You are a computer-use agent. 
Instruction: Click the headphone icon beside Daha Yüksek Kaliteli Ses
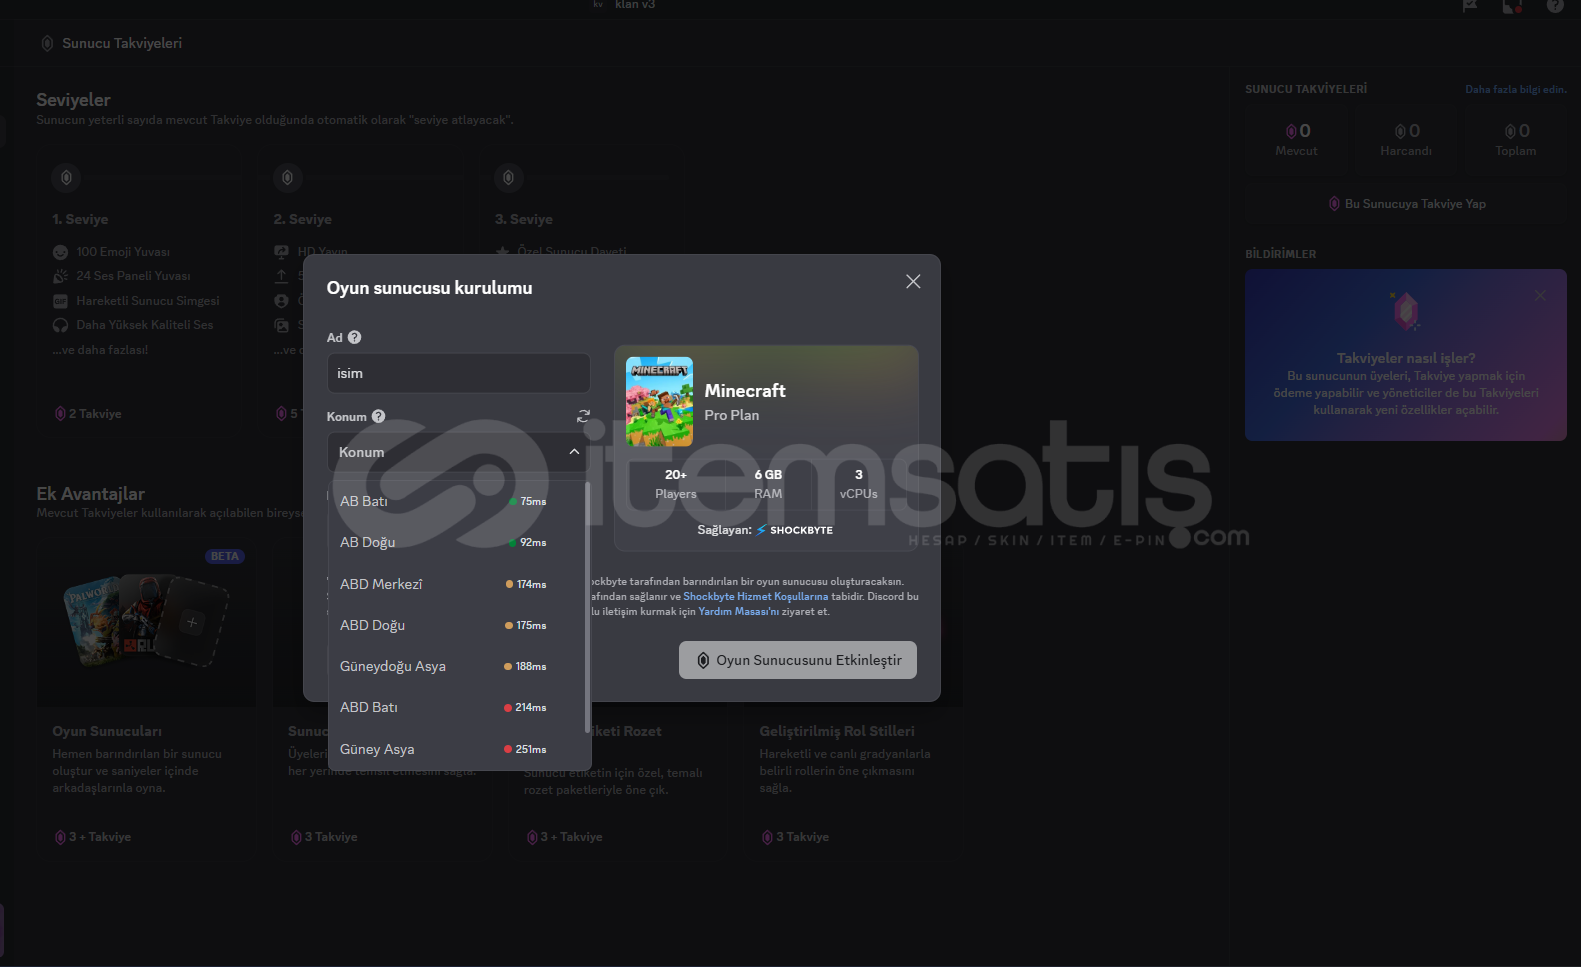pos(60,325)
